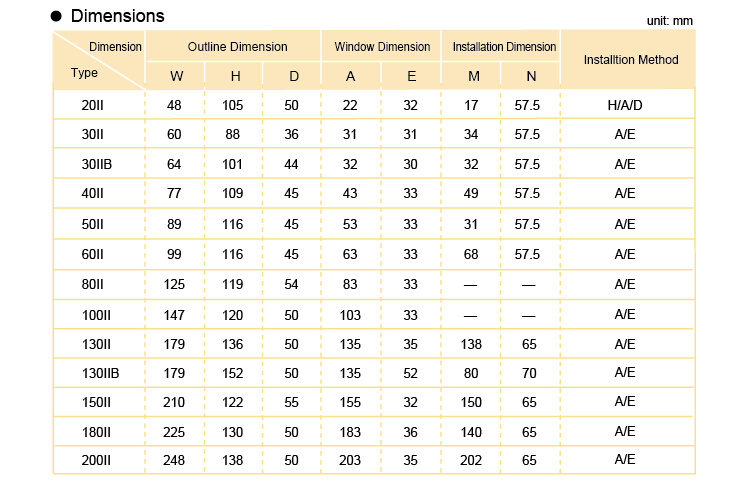Select the Window Dimension header
Screen dimensions: 751x484
(382, 46)
